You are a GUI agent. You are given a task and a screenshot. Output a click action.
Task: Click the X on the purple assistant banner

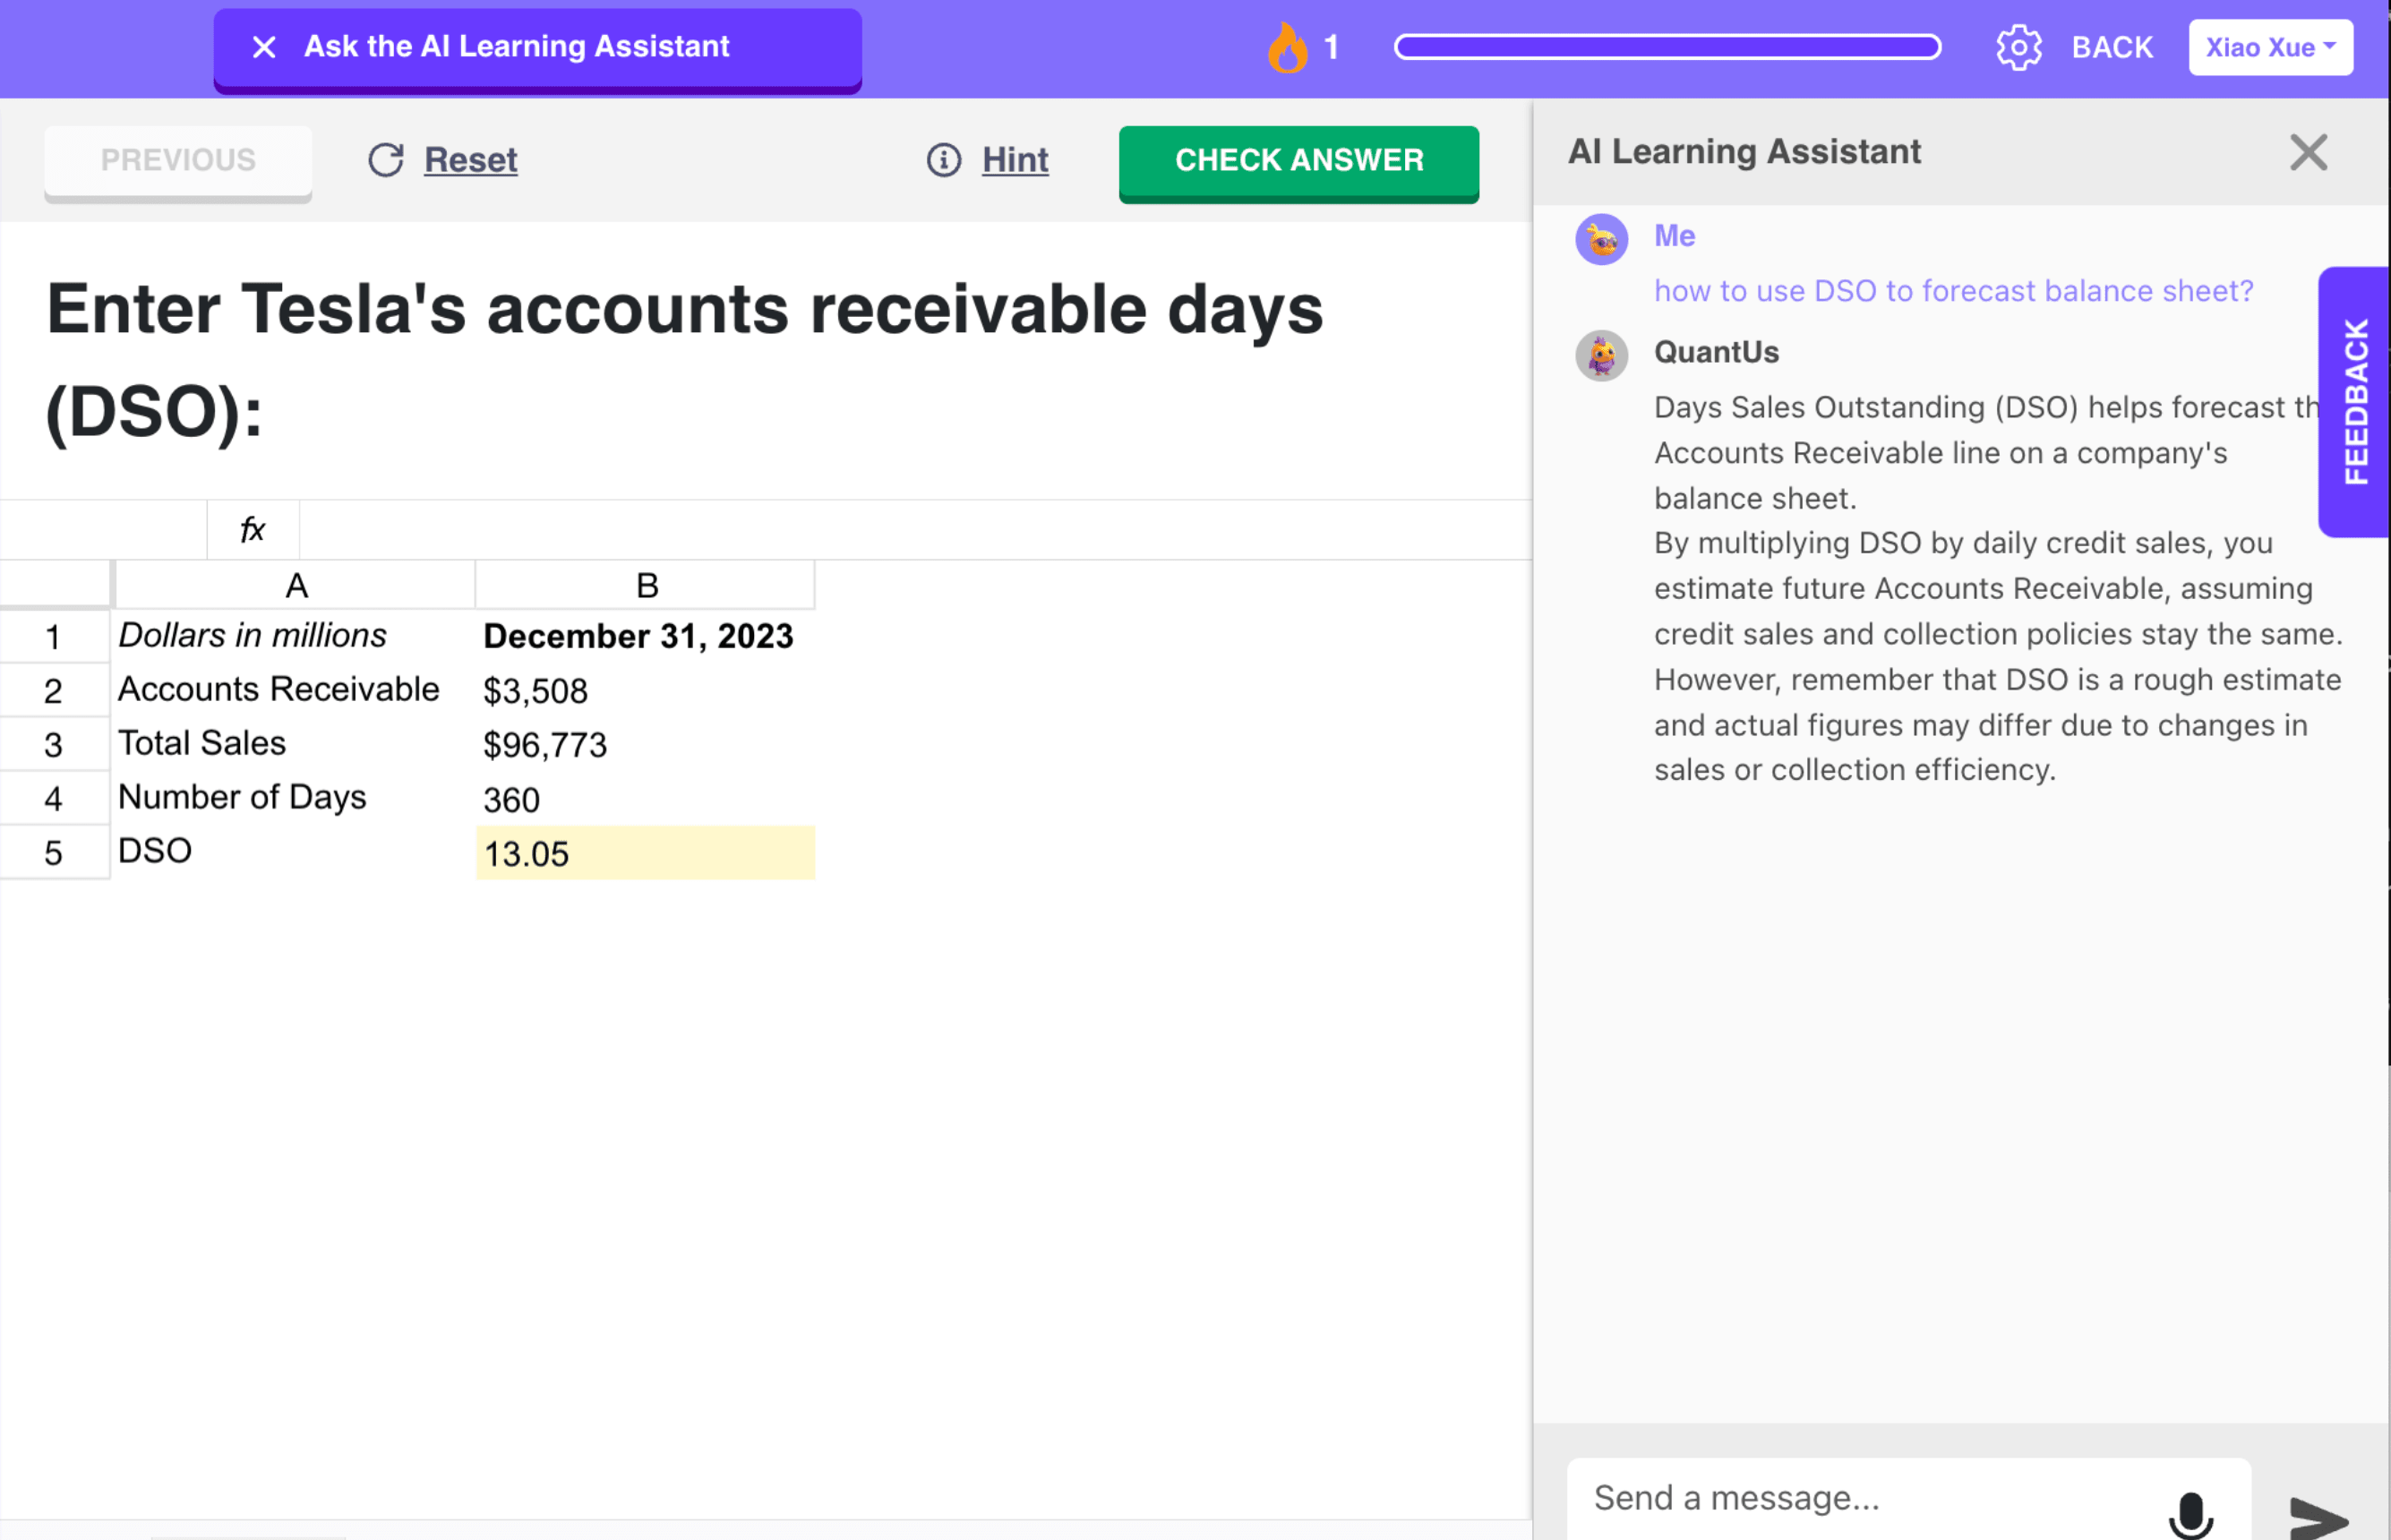point(264,46)
